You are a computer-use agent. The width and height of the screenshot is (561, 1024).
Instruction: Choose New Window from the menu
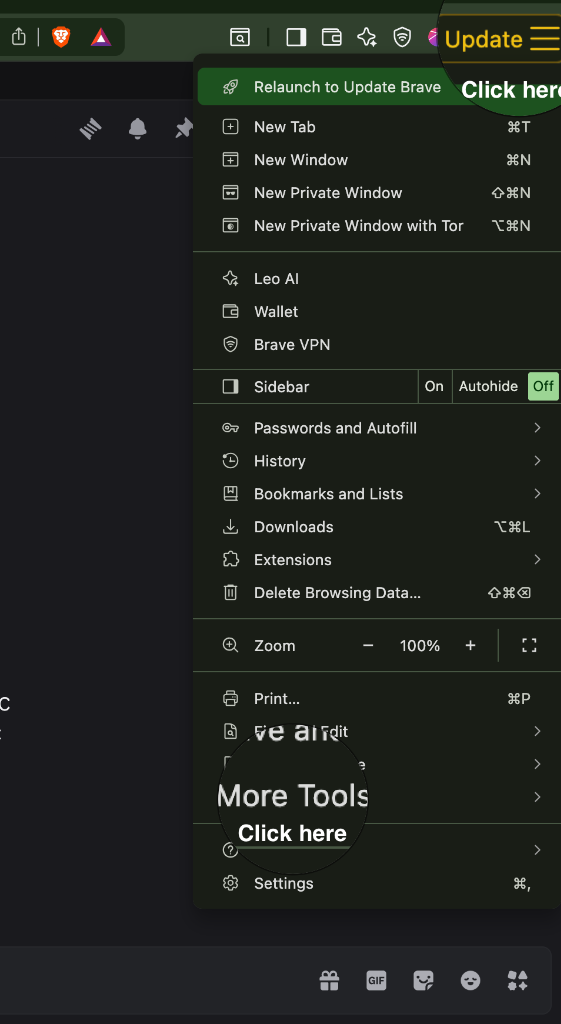[x=377, y=160]
